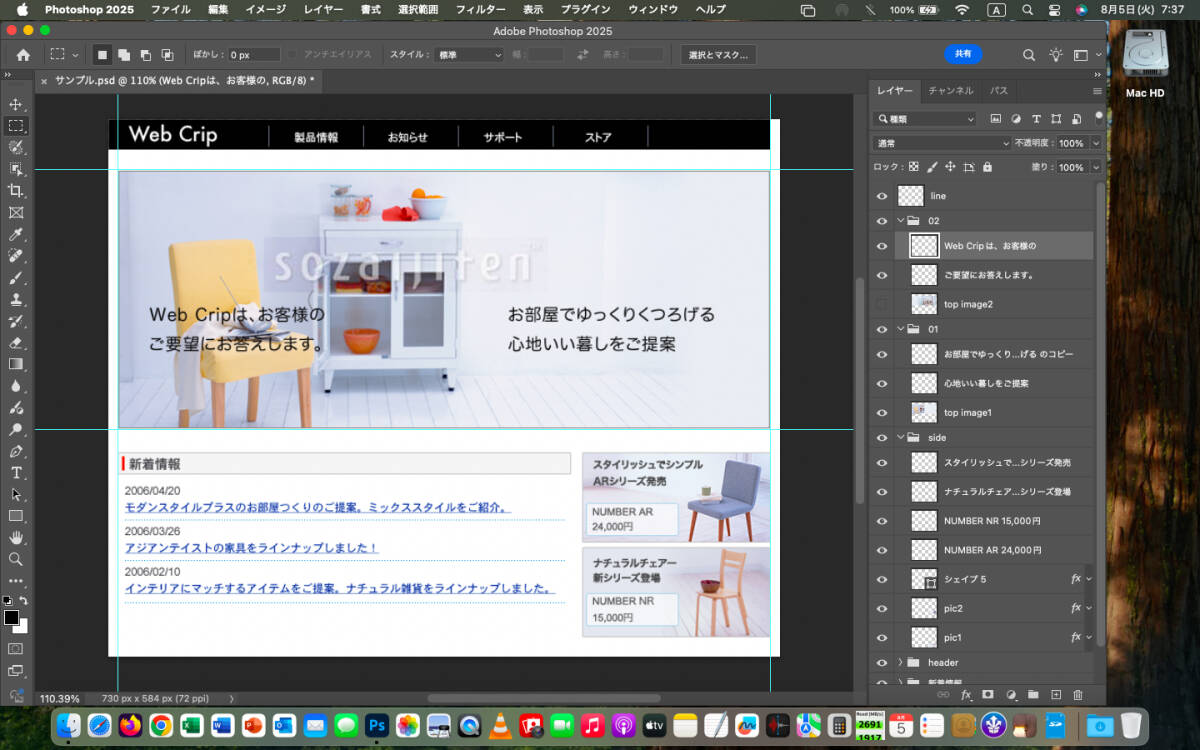Hide the line layer

point(881,196)
